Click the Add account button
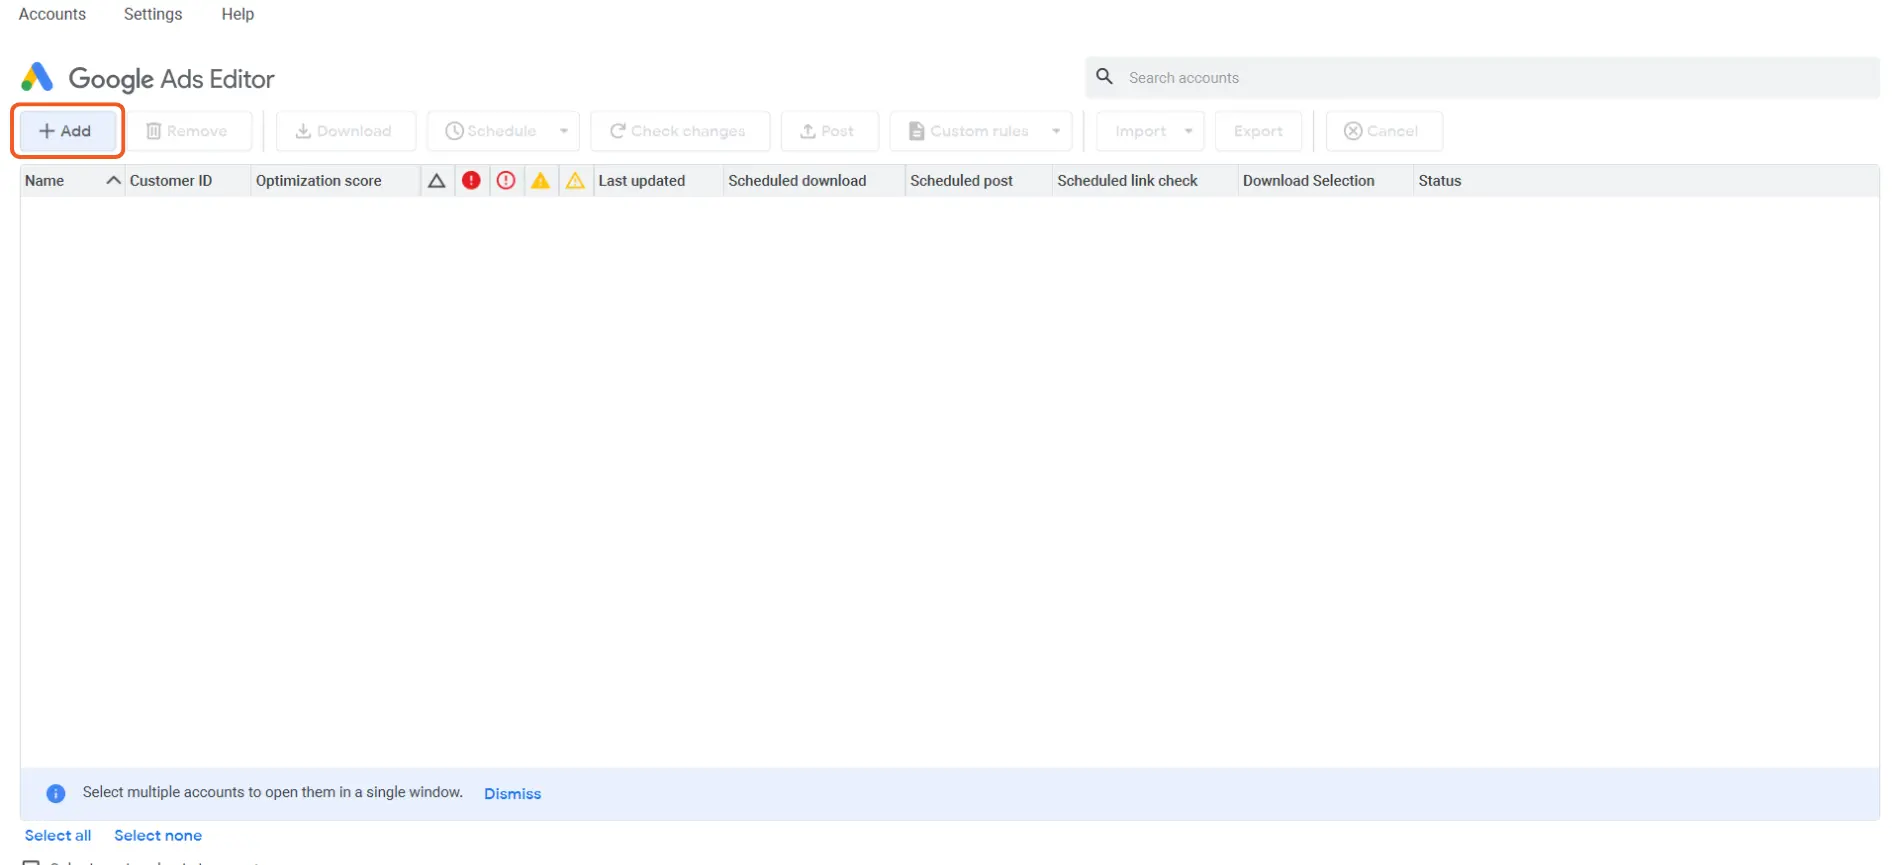This screenshot has height=865, width=1900. pos(67,131)
